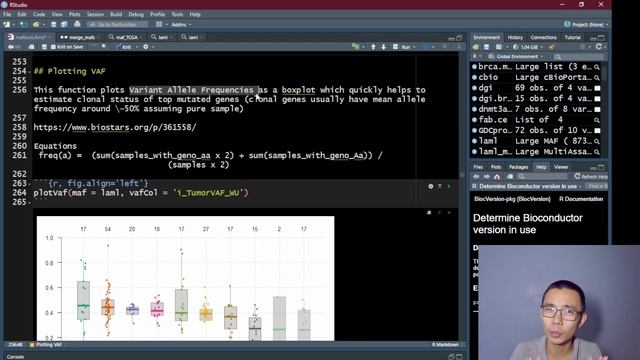Go to next chunk with down arrow
The width and height of the screenshot is (640, 360).
pos(383,47)
